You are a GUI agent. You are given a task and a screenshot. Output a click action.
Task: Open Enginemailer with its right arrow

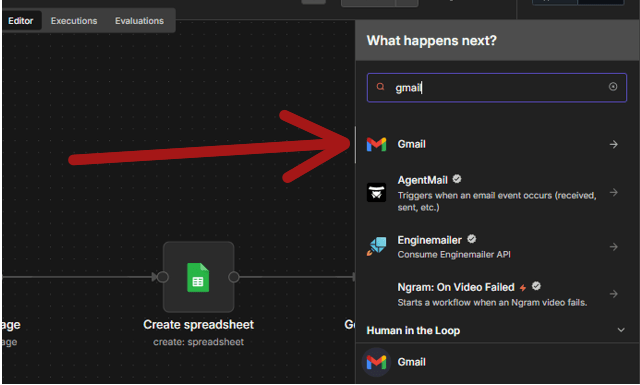tap(613, 247)
